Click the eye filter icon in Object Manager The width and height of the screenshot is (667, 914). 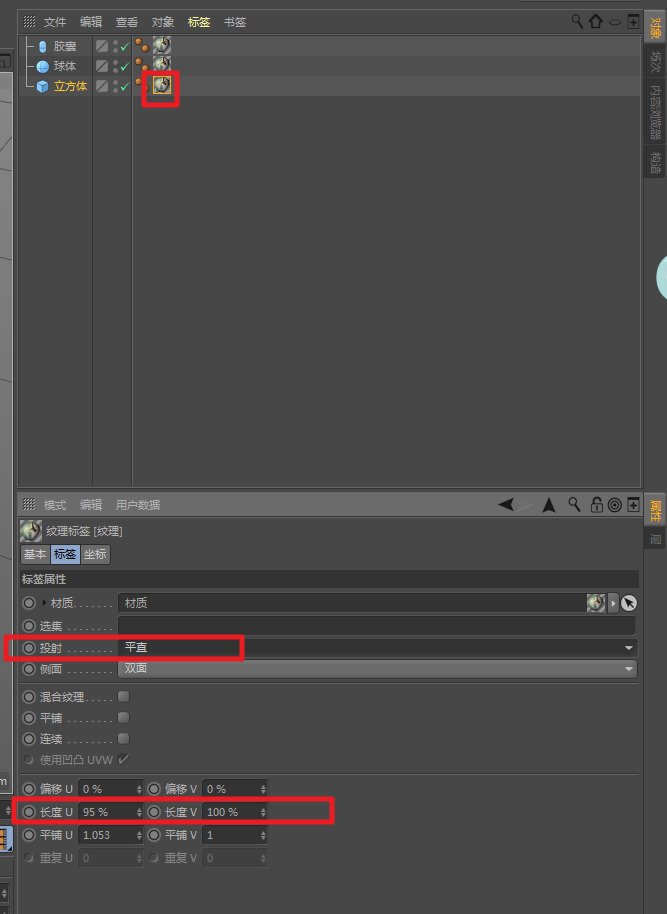tap(615, 23)
